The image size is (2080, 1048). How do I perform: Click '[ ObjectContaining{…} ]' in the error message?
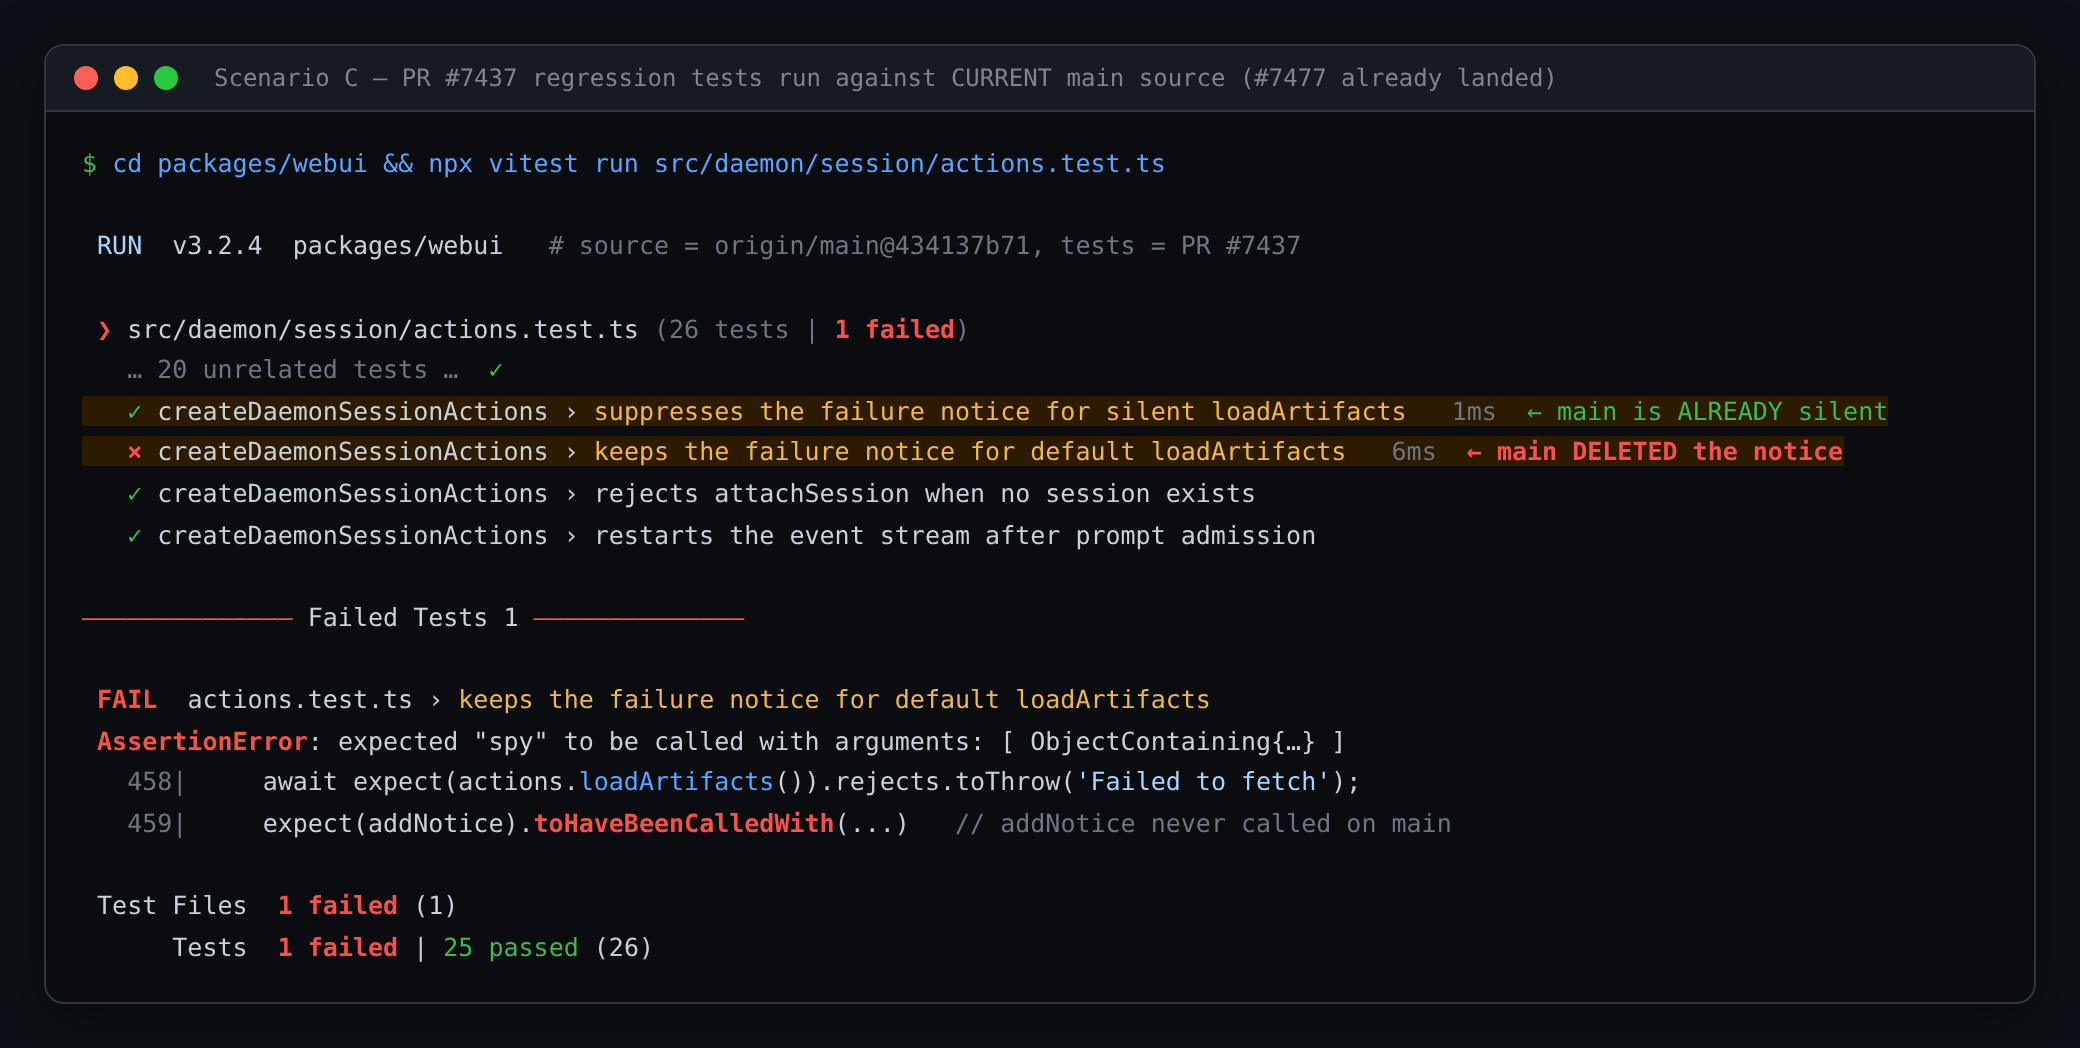pyautogui.click(x=1173, y=742)
